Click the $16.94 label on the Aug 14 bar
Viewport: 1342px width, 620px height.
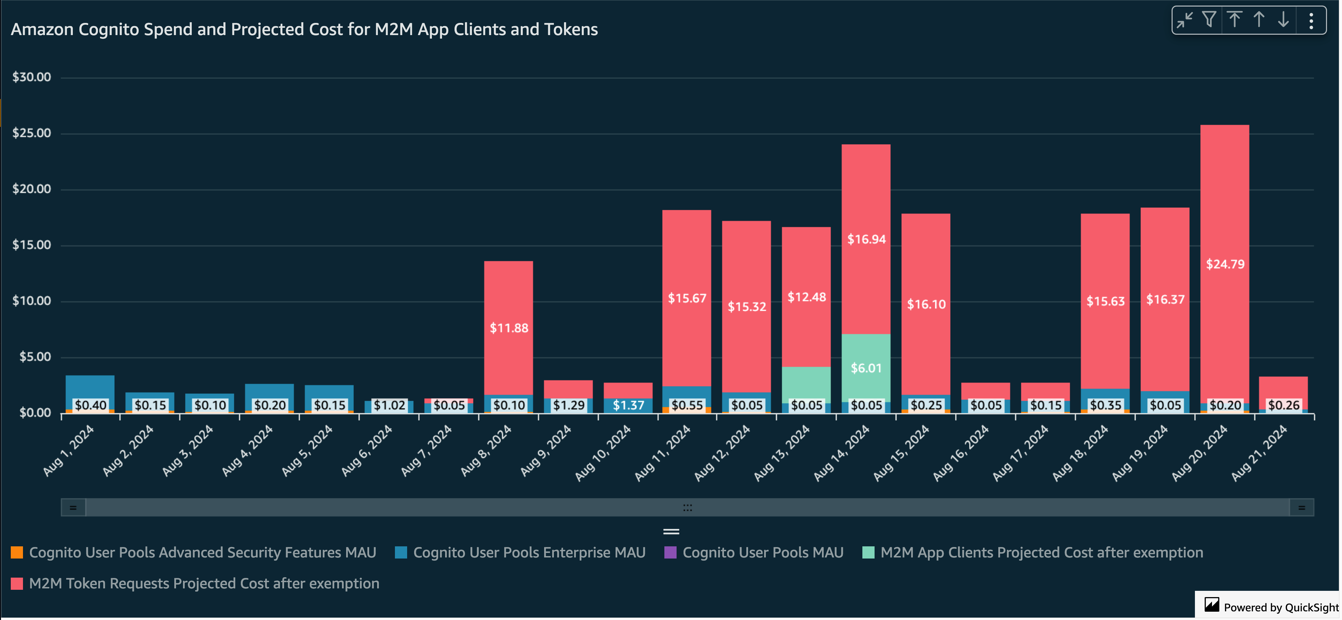click(866, 239)
